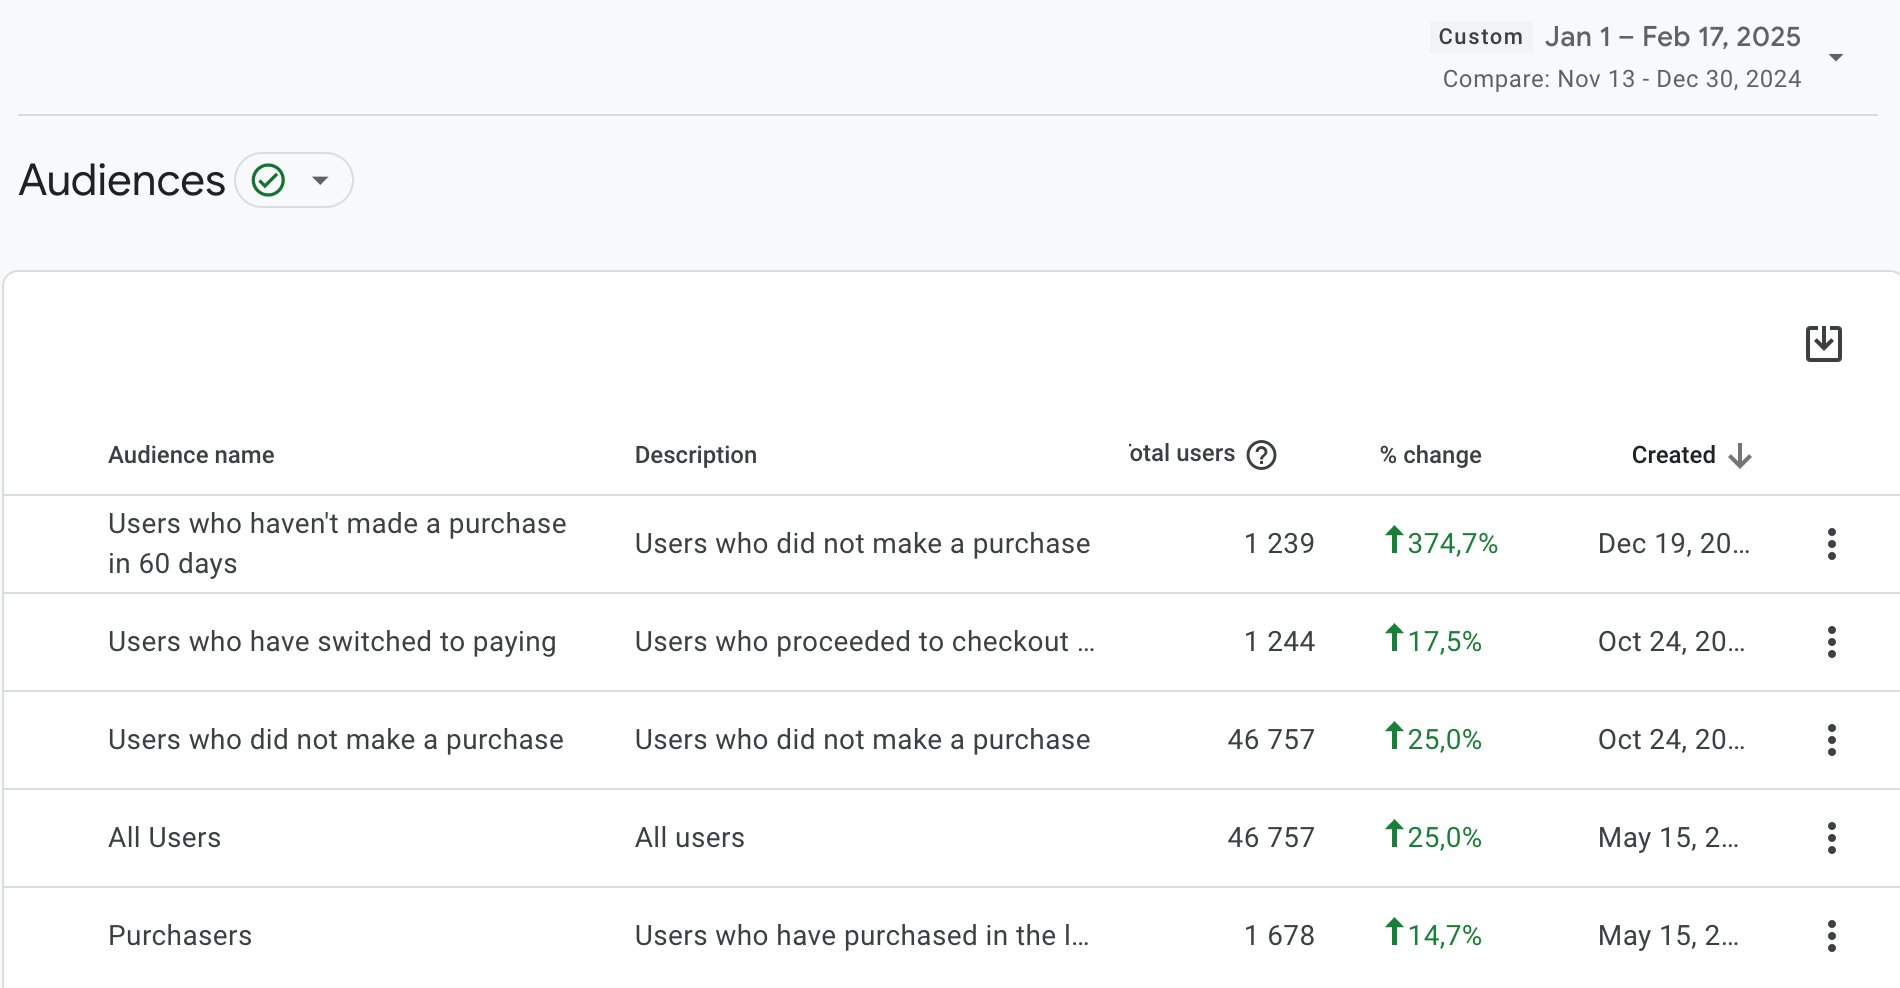
Task: Click description 'All users'
Action: click(x=690, y=838)
